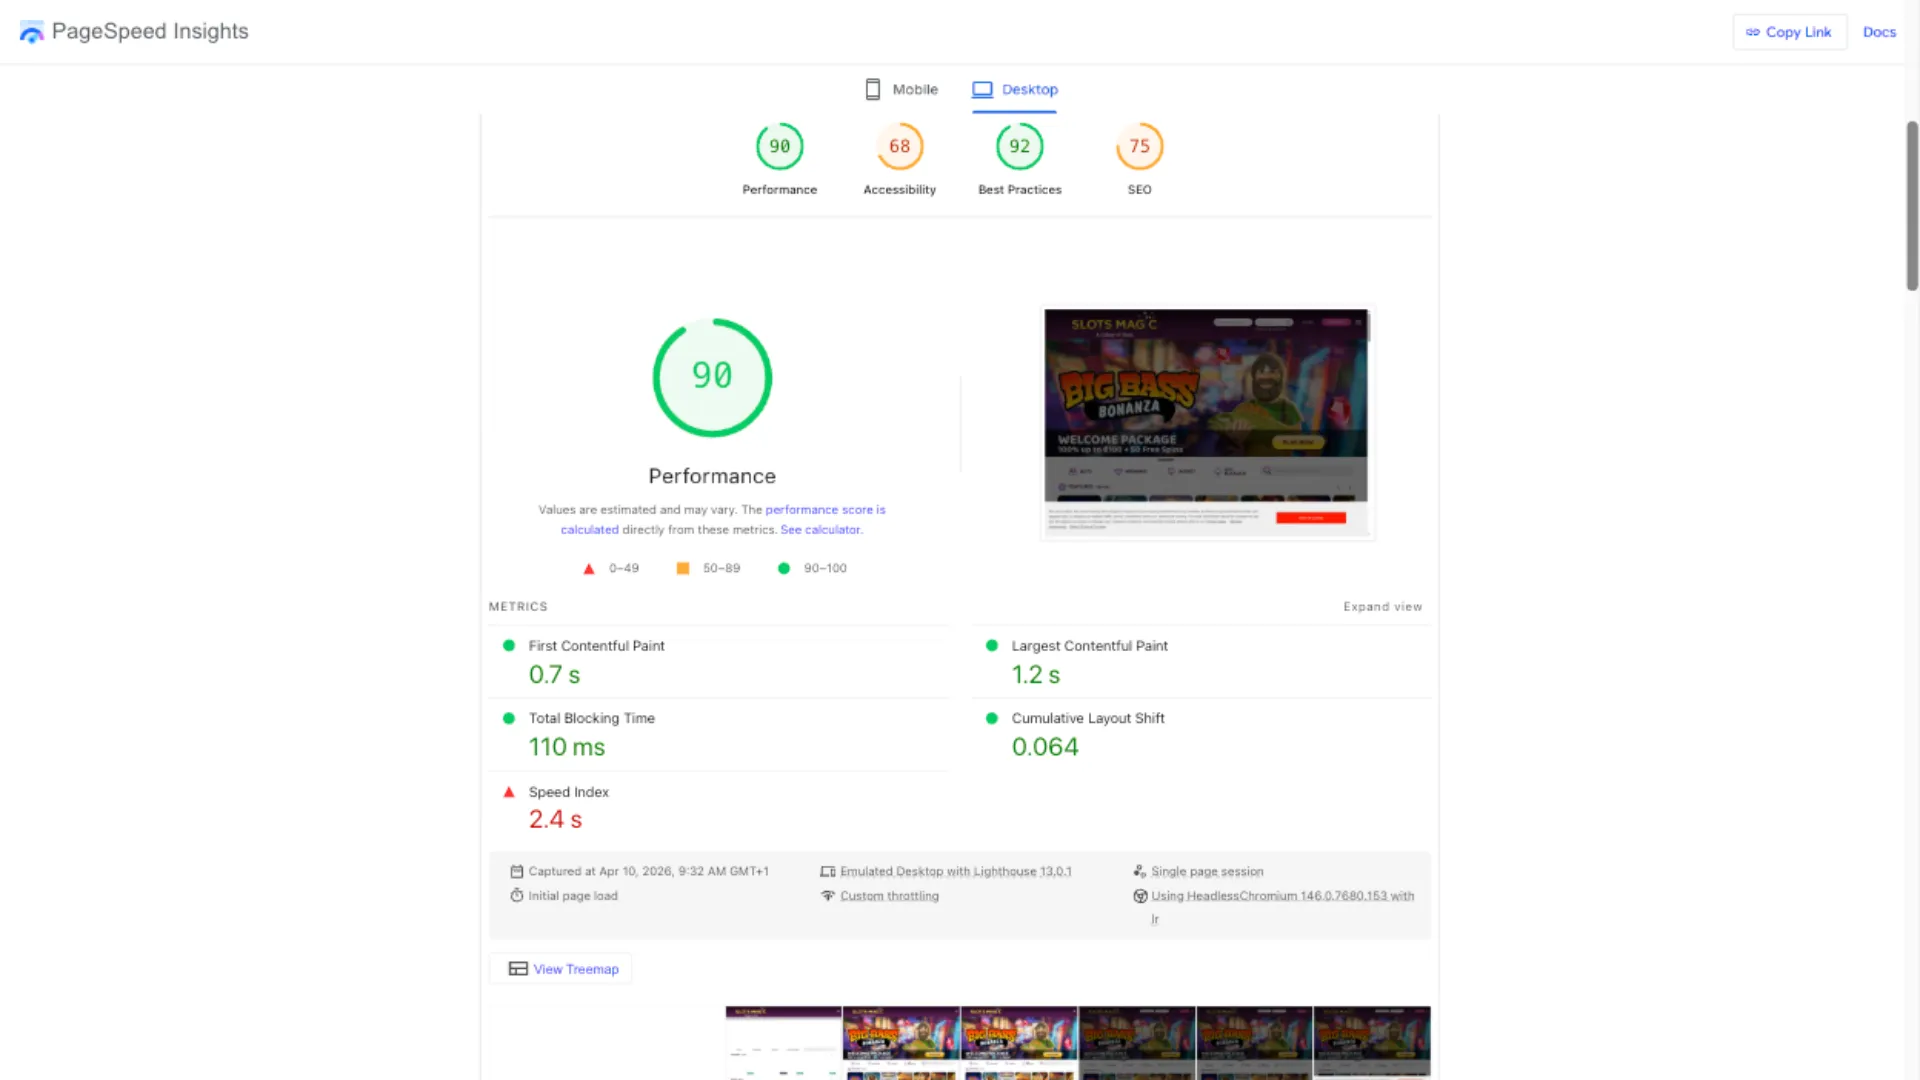Click the Accessibility 68 score gauge
The height and width of the screenshot is (1080, 1920).
[x=899, y=146]
